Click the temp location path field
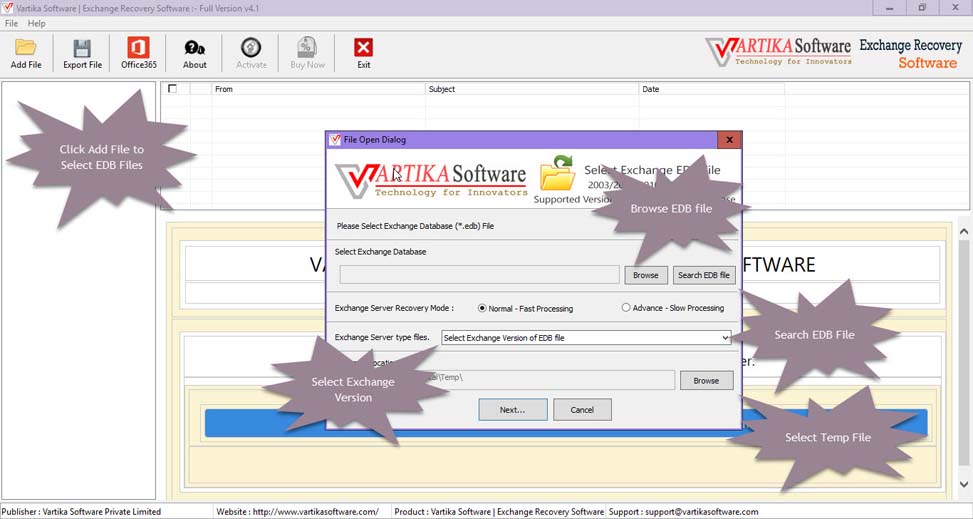 click(x=507, y=380)
